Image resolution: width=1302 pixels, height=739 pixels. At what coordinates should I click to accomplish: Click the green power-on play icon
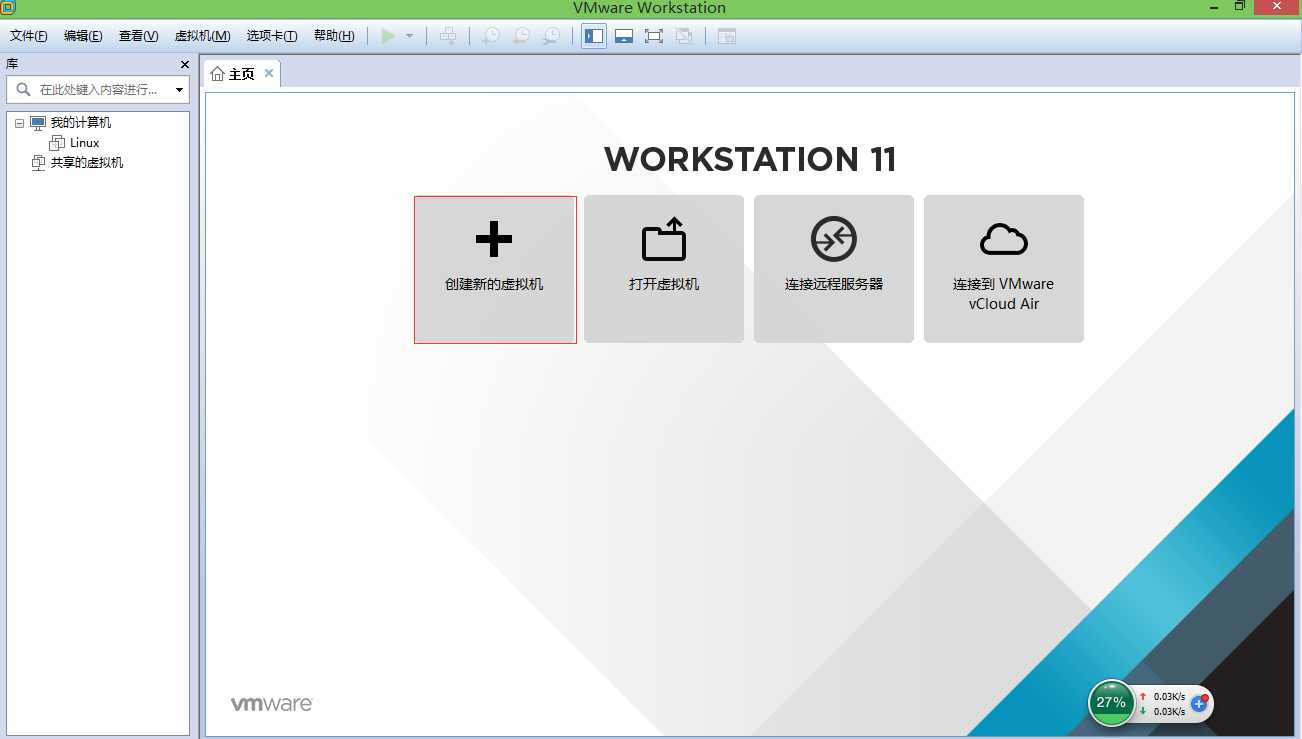pyautogui.click(x=388, y=36)
